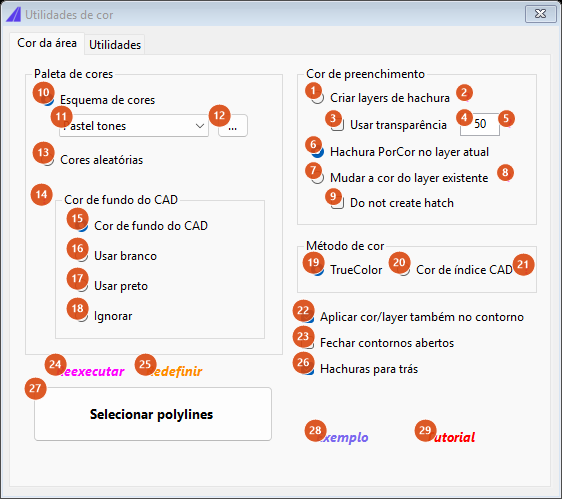Select Hachura PorCor no layer atual

400,152
